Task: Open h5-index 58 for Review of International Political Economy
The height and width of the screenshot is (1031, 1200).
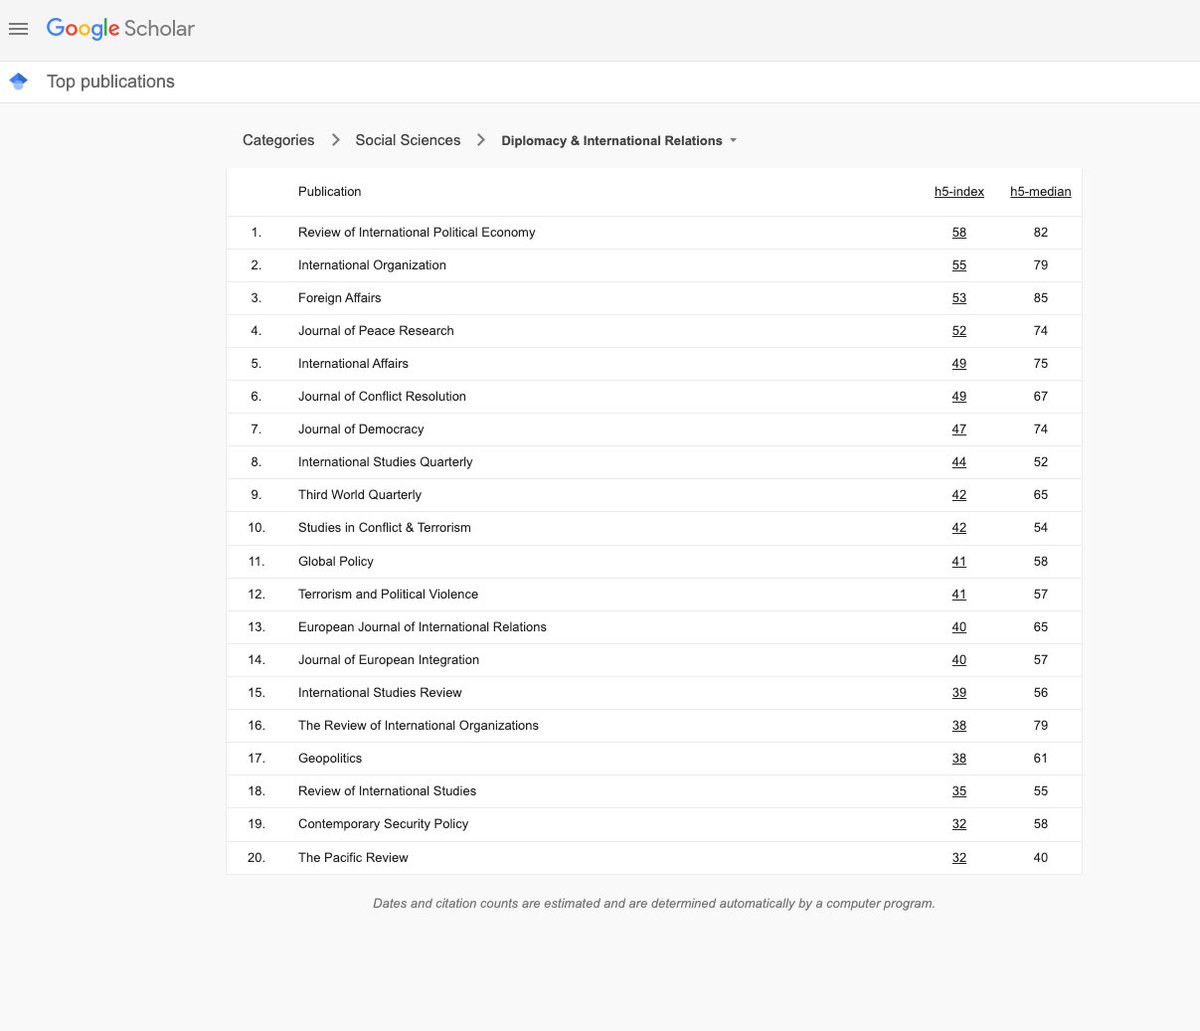Action: click(x=959, y=232)
